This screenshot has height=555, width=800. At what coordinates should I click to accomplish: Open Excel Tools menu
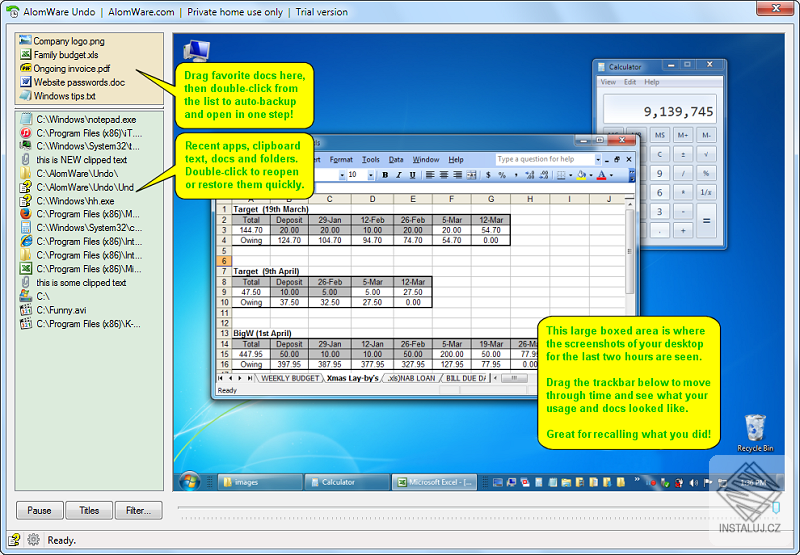point(371,160)
